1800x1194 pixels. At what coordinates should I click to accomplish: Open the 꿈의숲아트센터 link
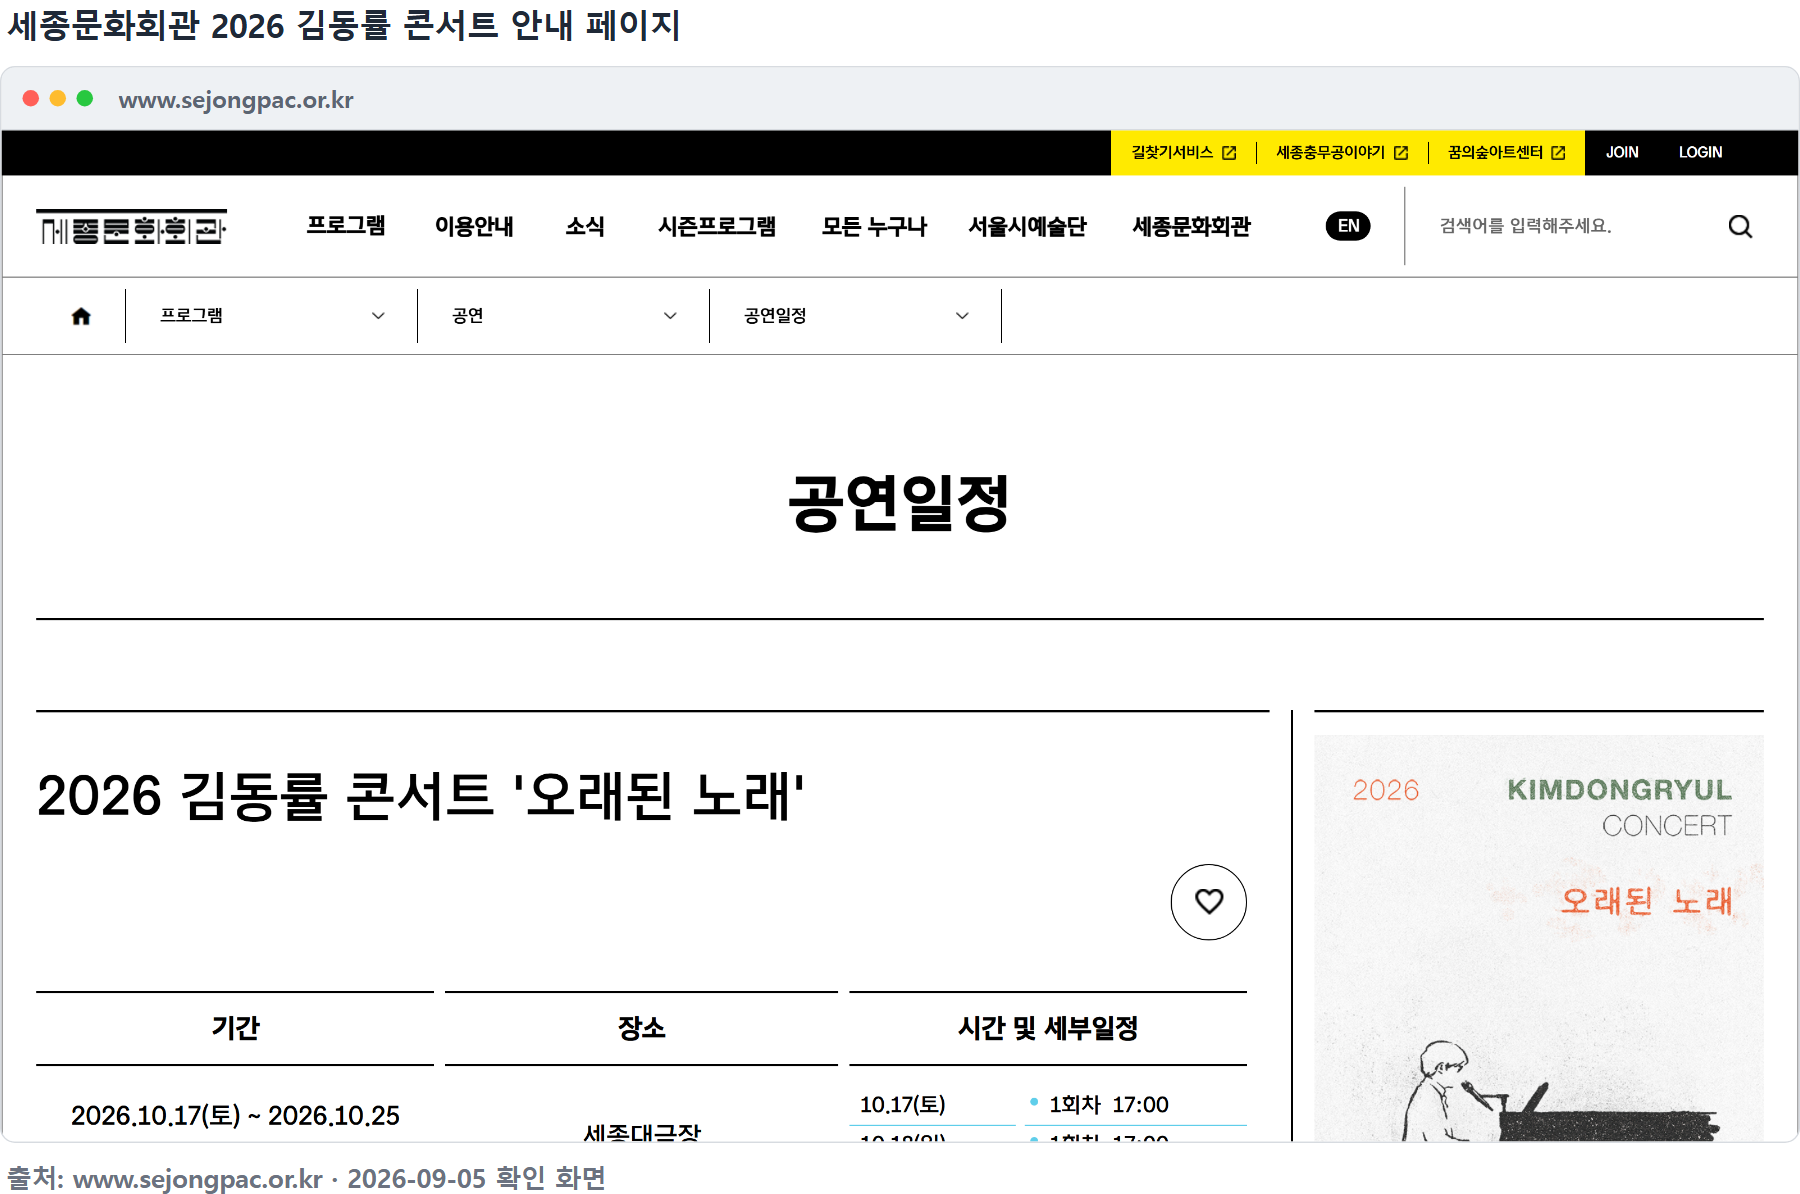pos(1506,153)
